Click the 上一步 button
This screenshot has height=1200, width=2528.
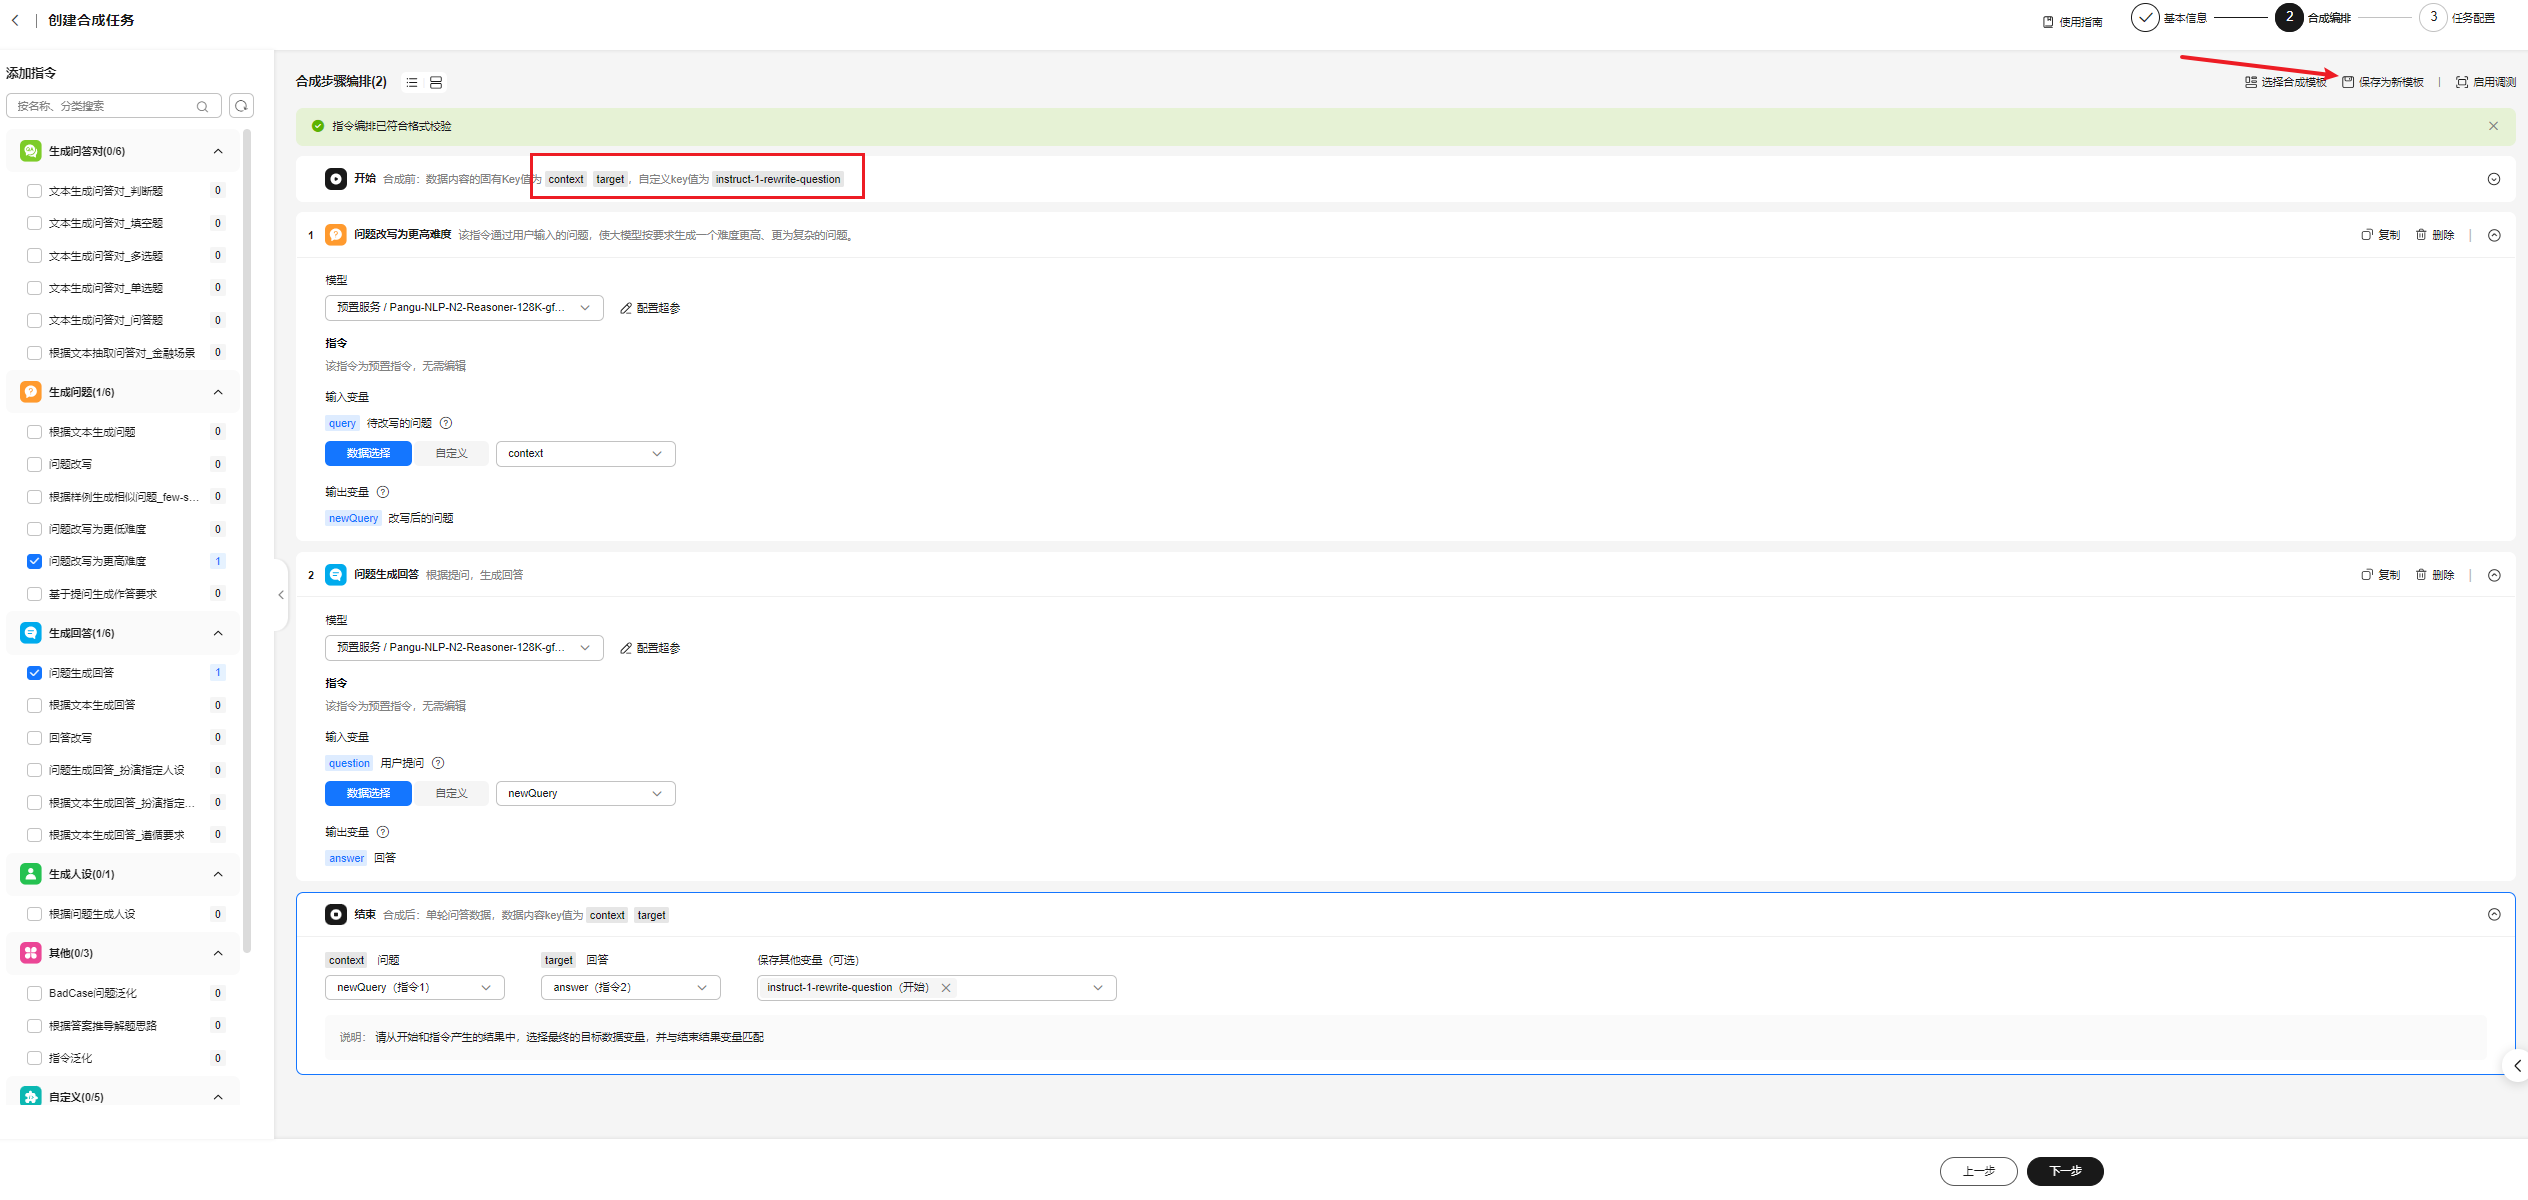pos(1978,1171)
